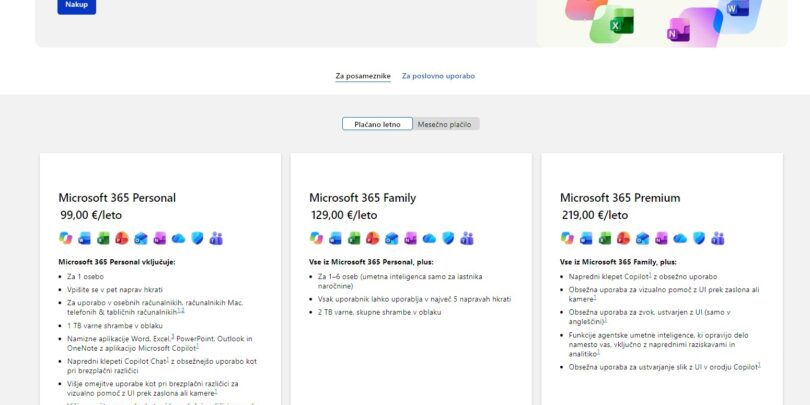Click the Excel logo in the banner artwork
The image size is (810, 405).
(x=620, y=22)
